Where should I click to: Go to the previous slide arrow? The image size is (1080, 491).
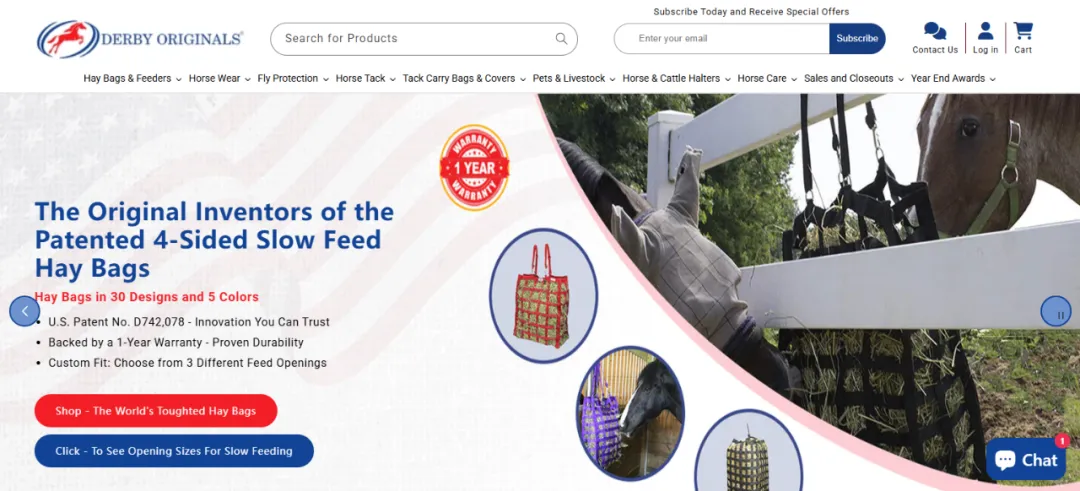click(x=25, y=311)
